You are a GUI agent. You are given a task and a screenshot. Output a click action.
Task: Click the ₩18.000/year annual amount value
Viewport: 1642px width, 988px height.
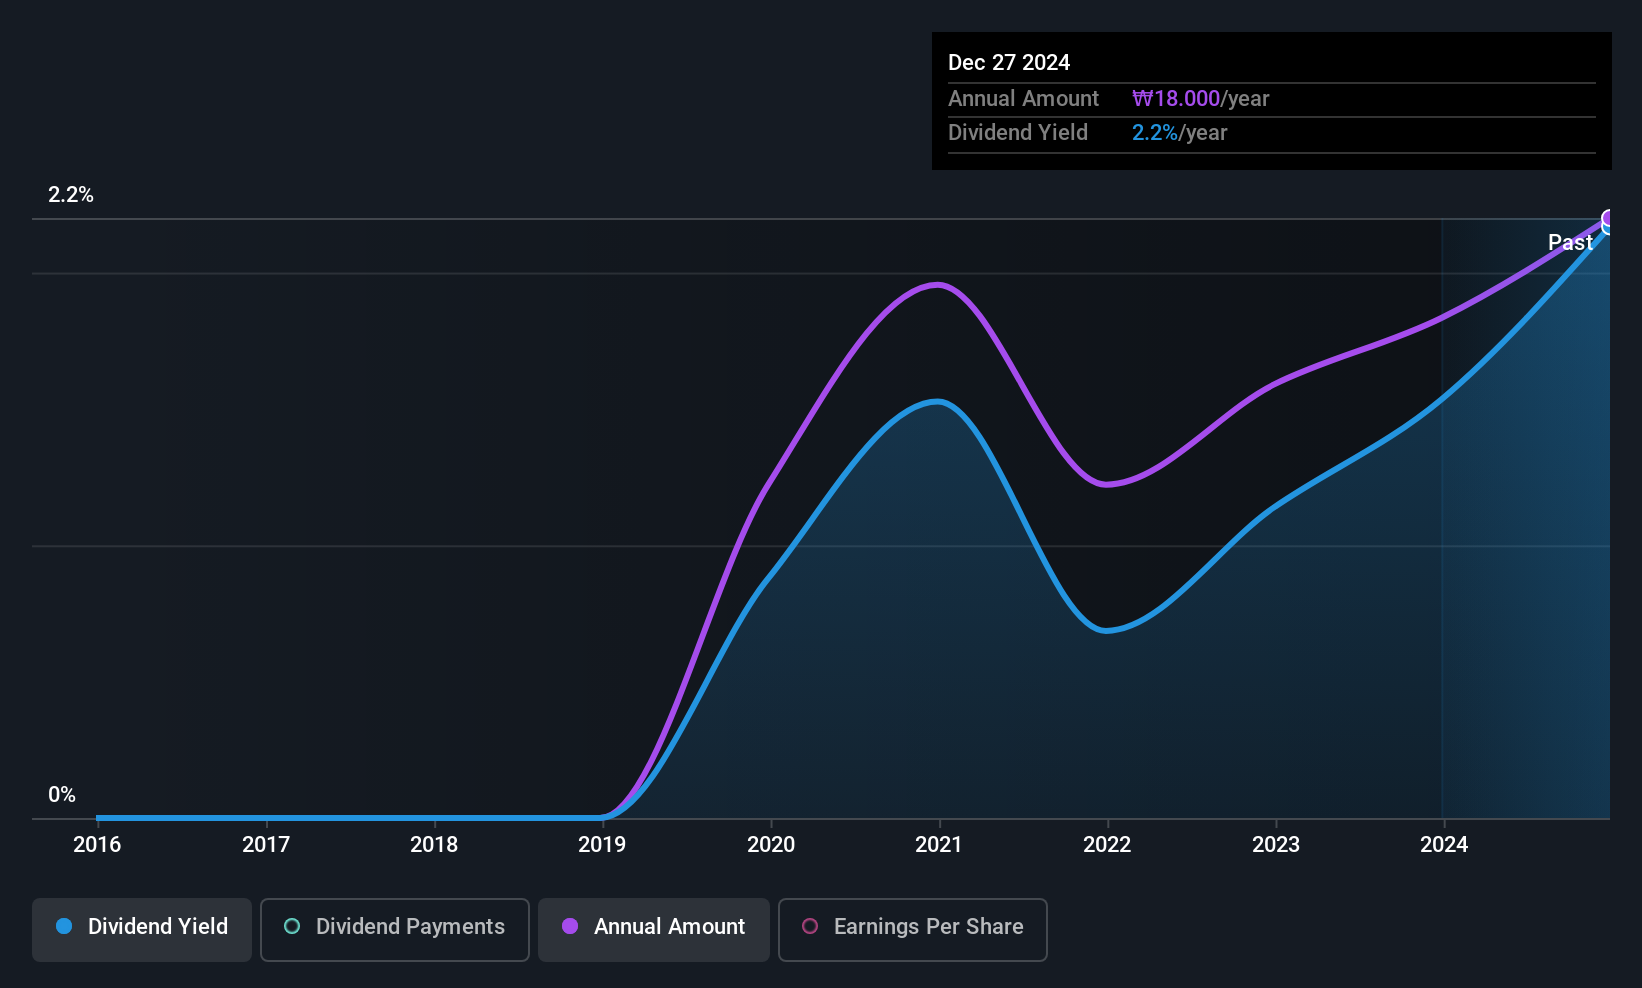tap(1200, 98)
